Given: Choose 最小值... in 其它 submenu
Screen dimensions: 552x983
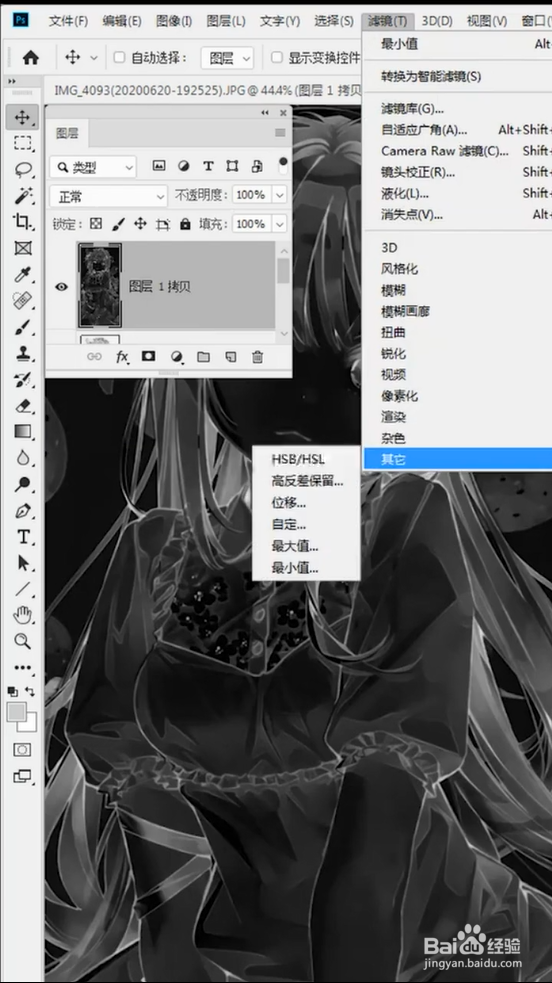Looking at the screenshot, I should click(x=295, y=569).
